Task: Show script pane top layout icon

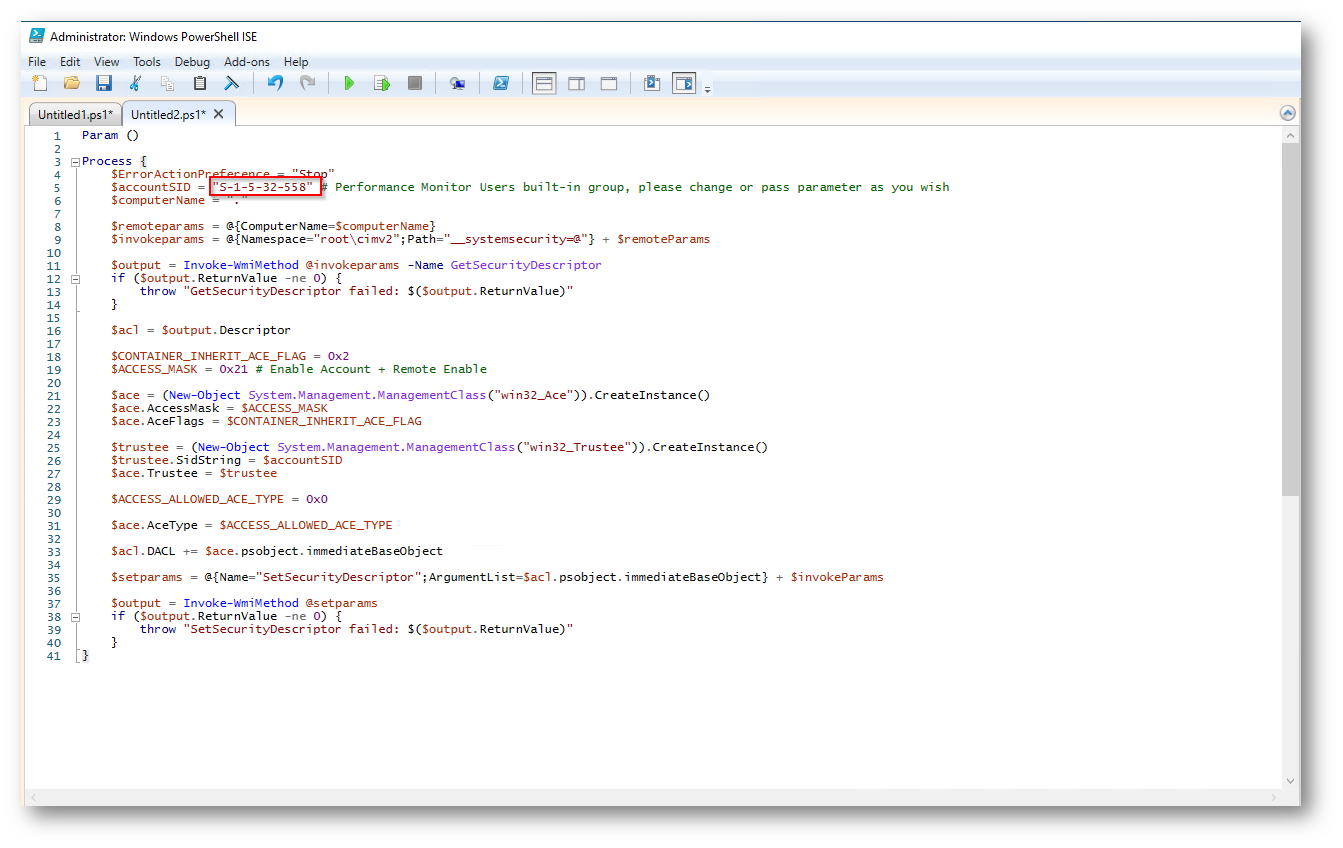Action: tap(544, 83)
